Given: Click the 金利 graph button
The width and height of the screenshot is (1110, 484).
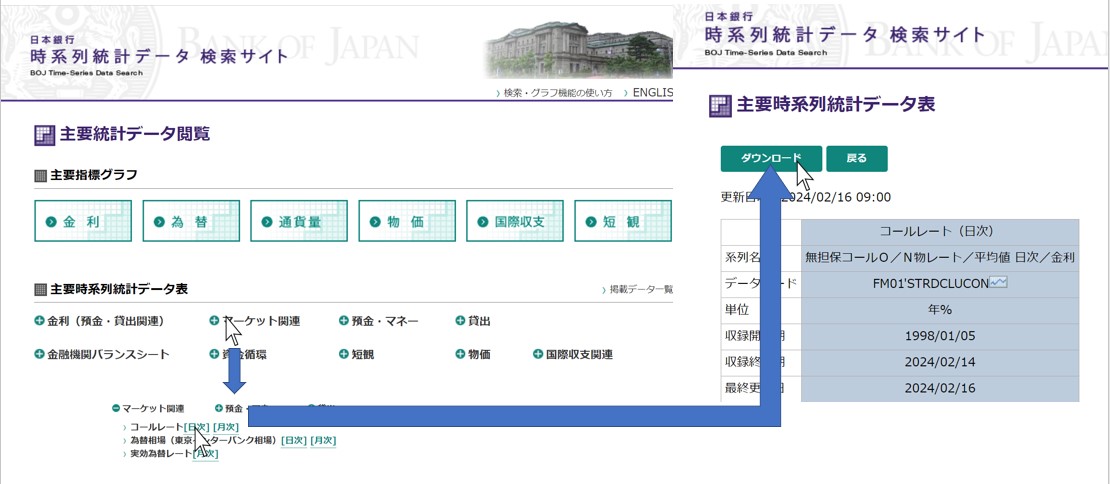Looking at the screenshot, I should (x=82, y=221).
